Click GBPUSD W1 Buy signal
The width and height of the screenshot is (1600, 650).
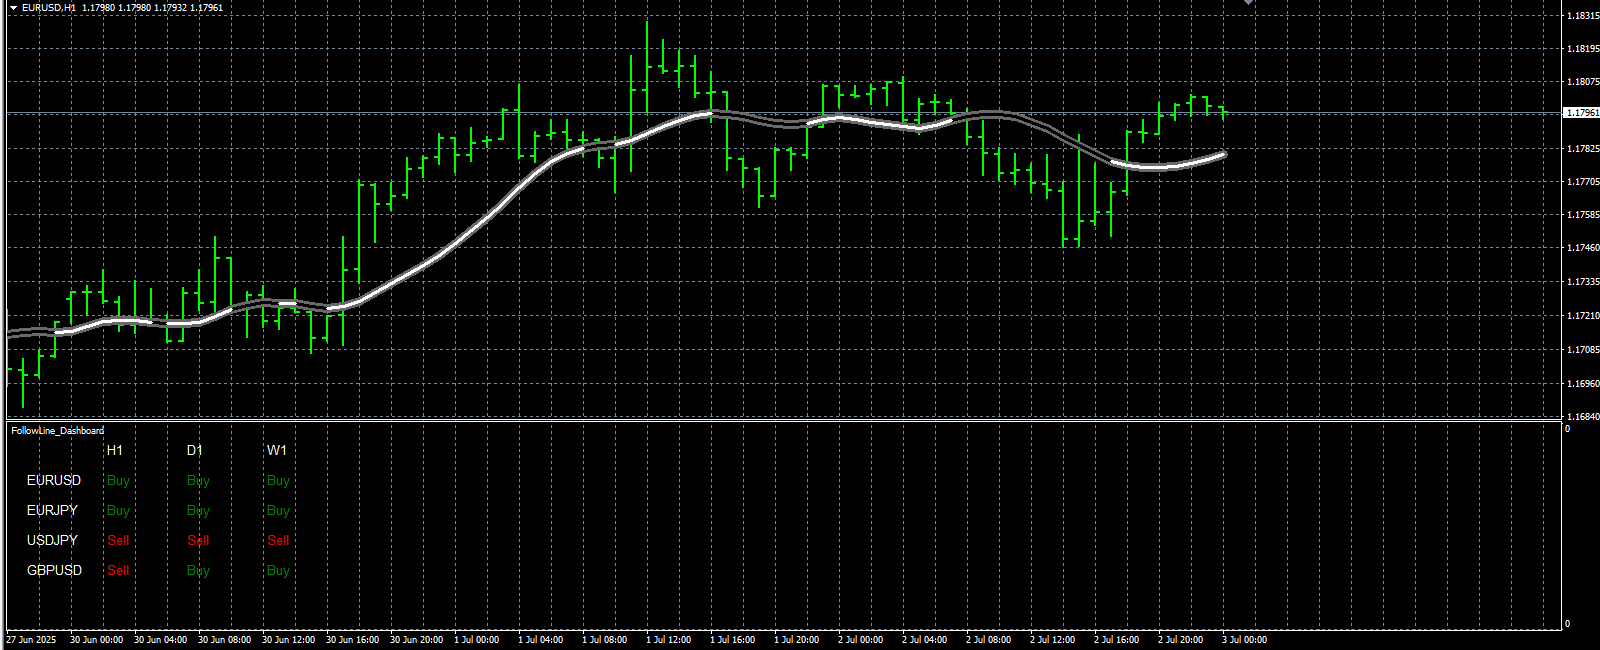[278, 571]
